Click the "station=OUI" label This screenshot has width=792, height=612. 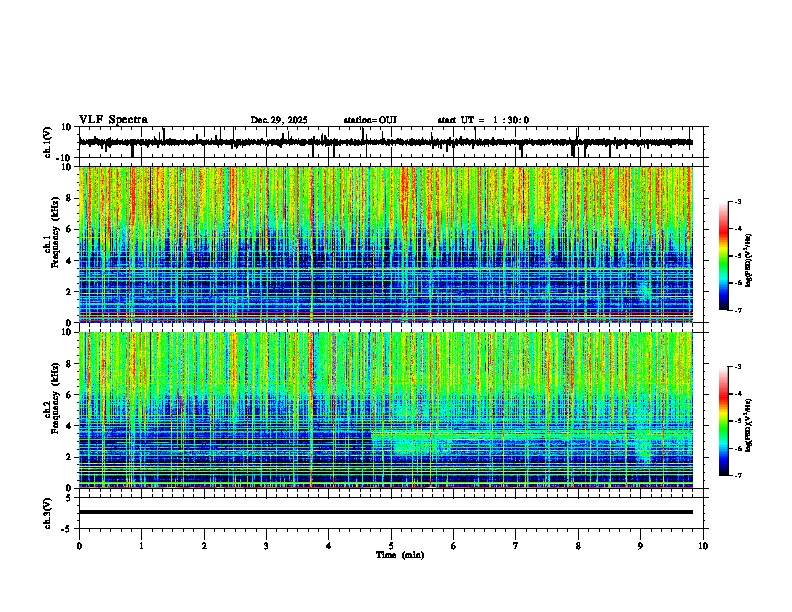[x=370, y=120]
